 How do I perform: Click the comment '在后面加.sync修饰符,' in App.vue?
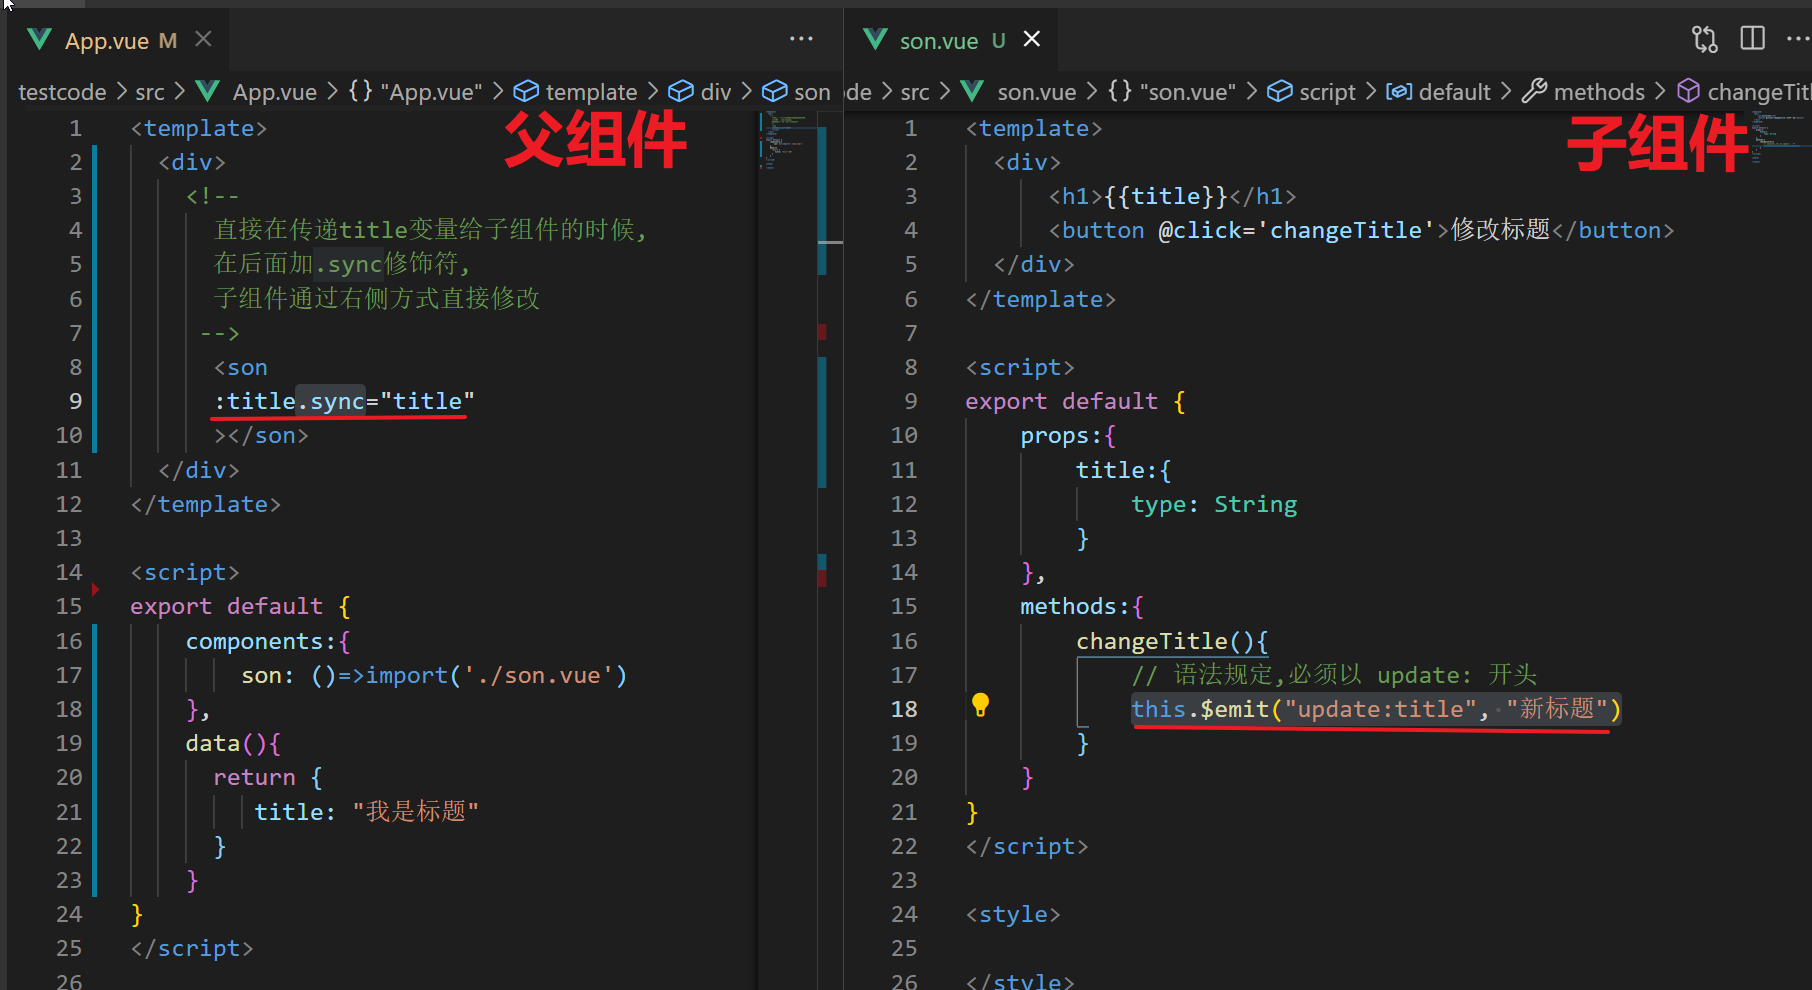click(342, 264)
